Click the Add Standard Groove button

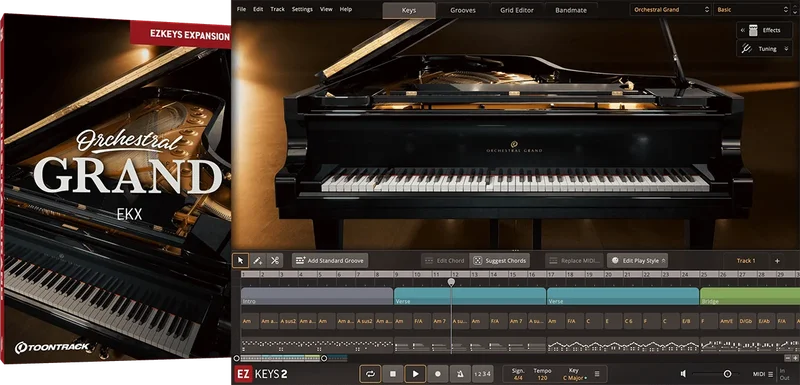pyautogui.click(x=330, y=261)
